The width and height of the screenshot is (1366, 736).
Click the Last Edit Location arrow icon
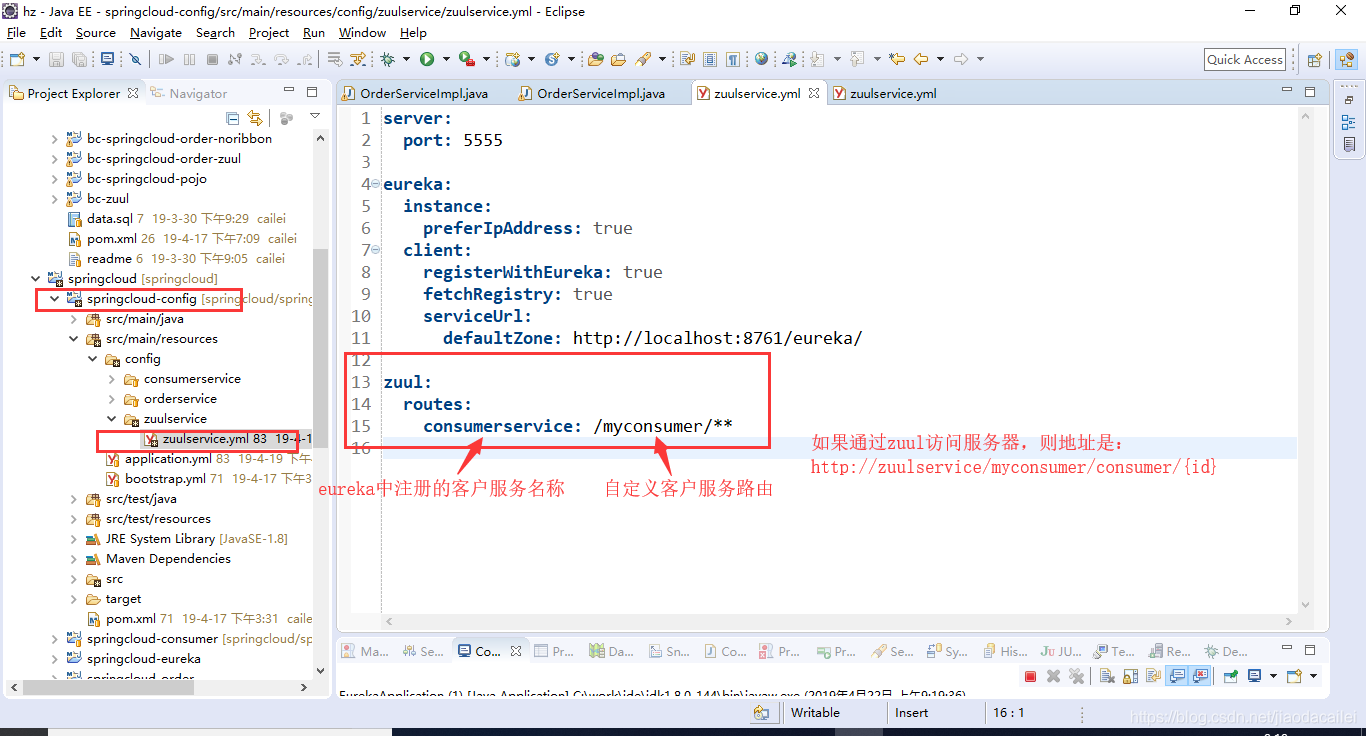pyautogui.click(x=897, y=59)
